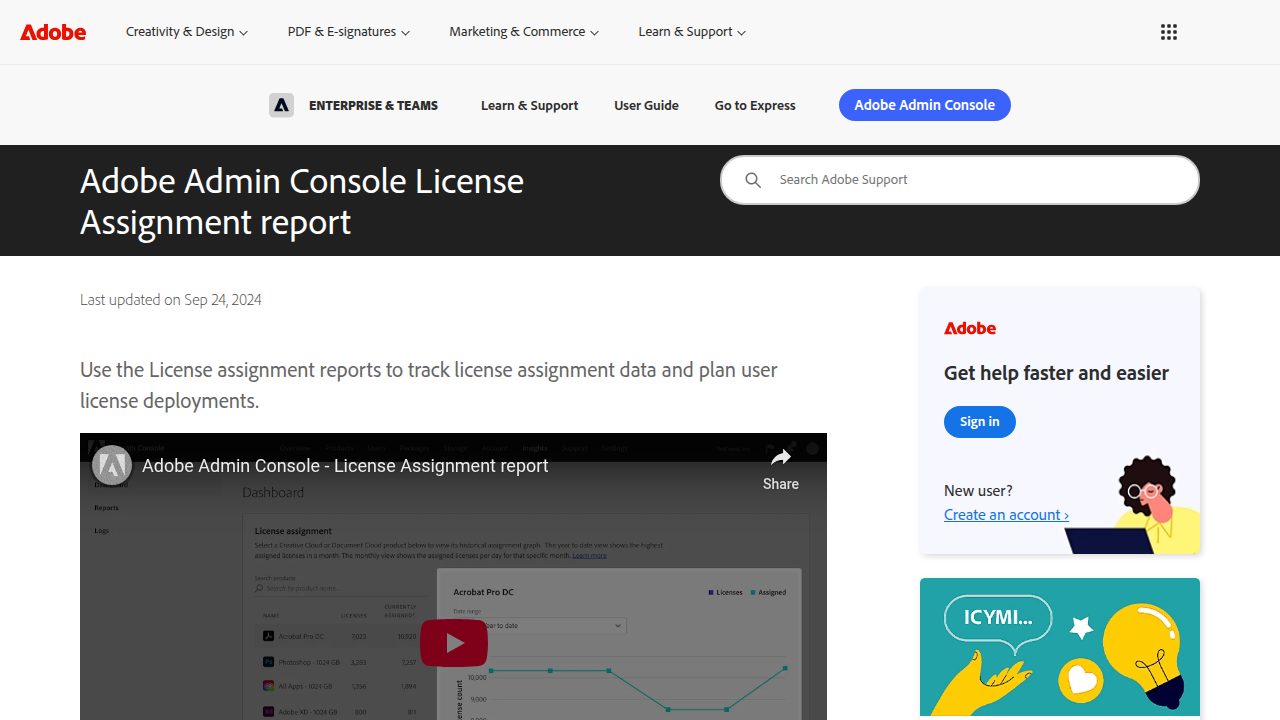Click the New user? label
1280x720 pixels.
[978, 491]
